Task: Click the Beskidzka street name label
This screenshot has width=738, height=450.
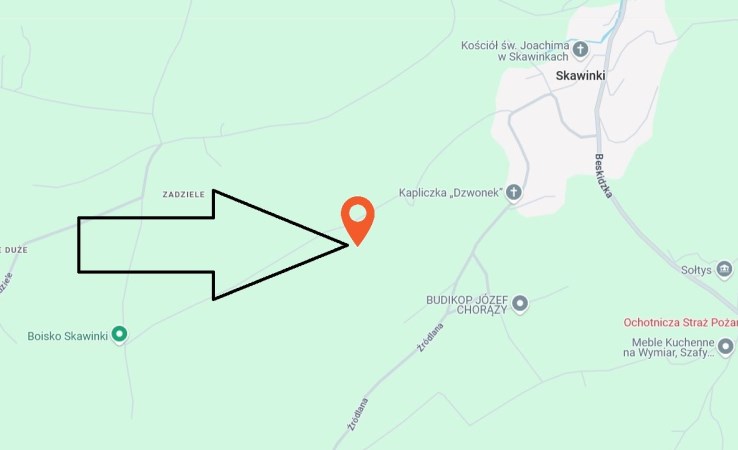Action: [x=603, y=176]
